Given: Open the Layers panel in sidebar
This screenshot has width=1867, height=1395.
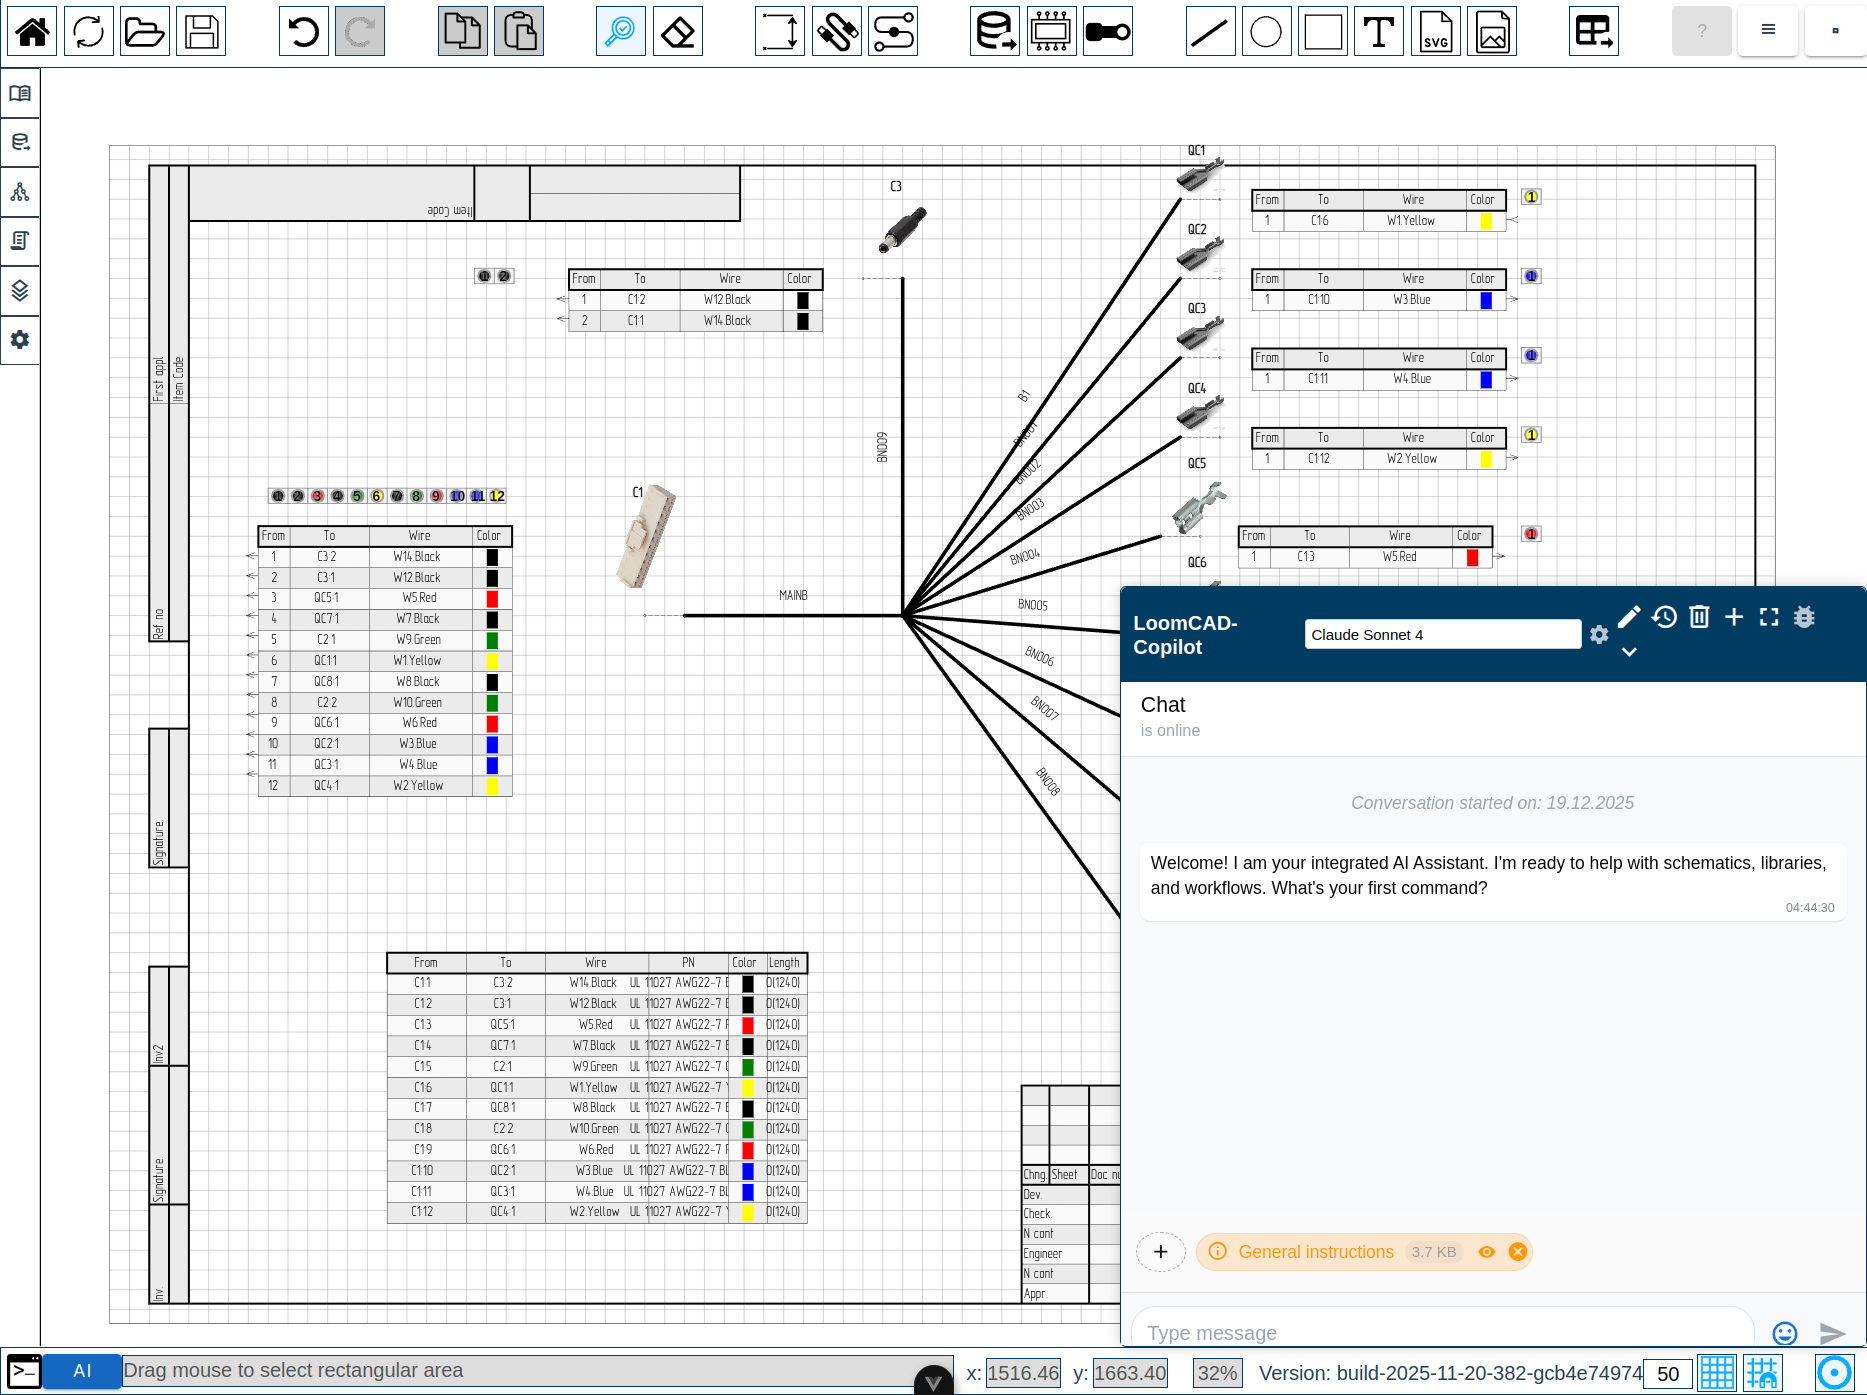Looking at the screenshot, I should coord(20,291).
